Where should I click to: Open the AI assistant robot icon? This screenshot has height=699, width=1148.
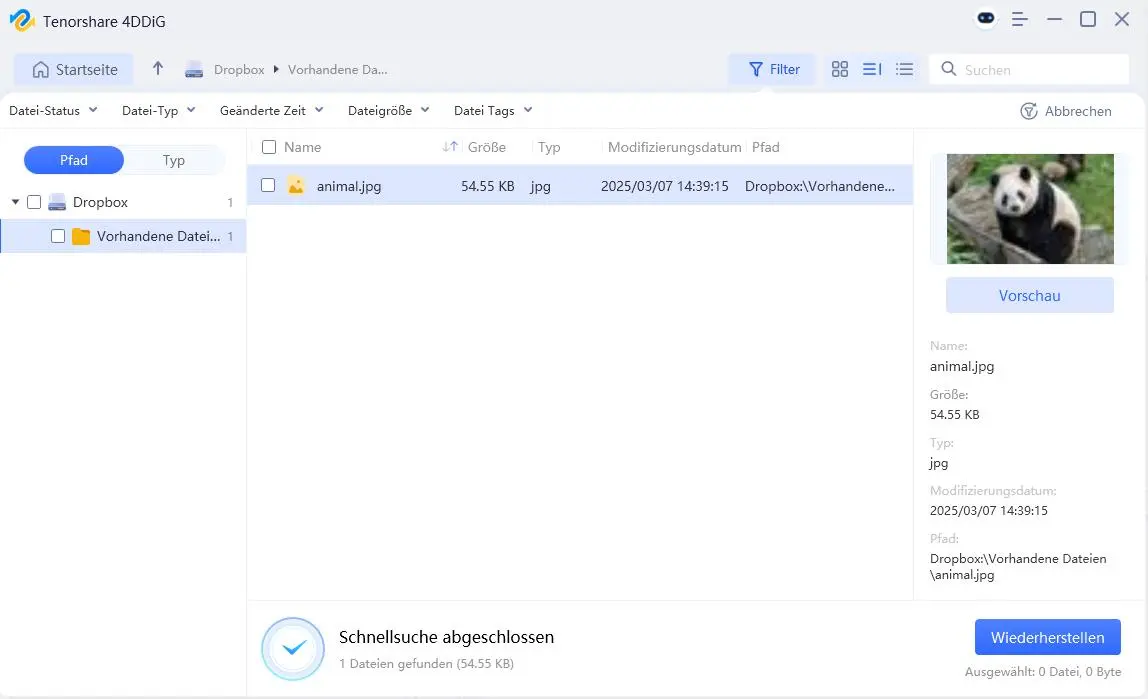point(986,18)
